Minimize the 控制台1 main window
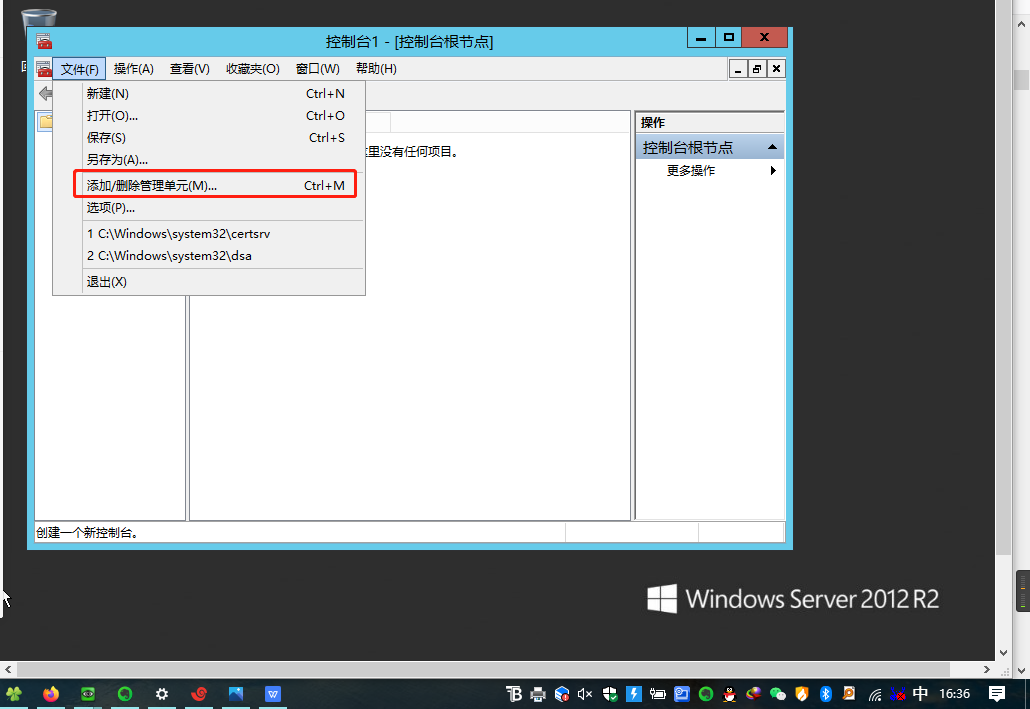Image resolution: width=1030 pixels, height=709 pixels. click(x=701, y=37)
